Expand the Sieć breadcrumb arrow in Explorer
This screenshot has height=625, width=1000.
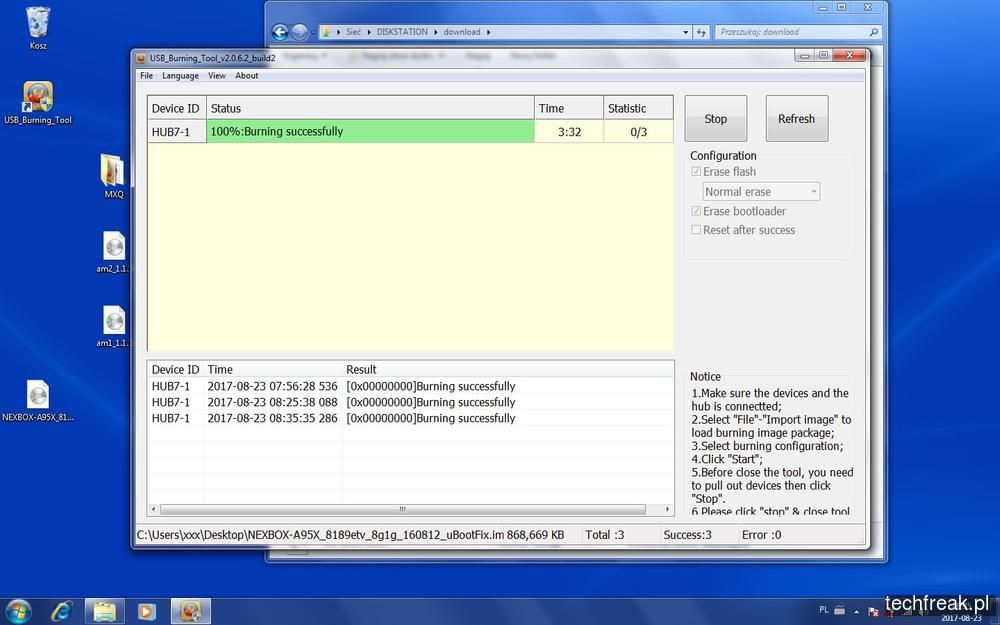(x=369, y=32)
